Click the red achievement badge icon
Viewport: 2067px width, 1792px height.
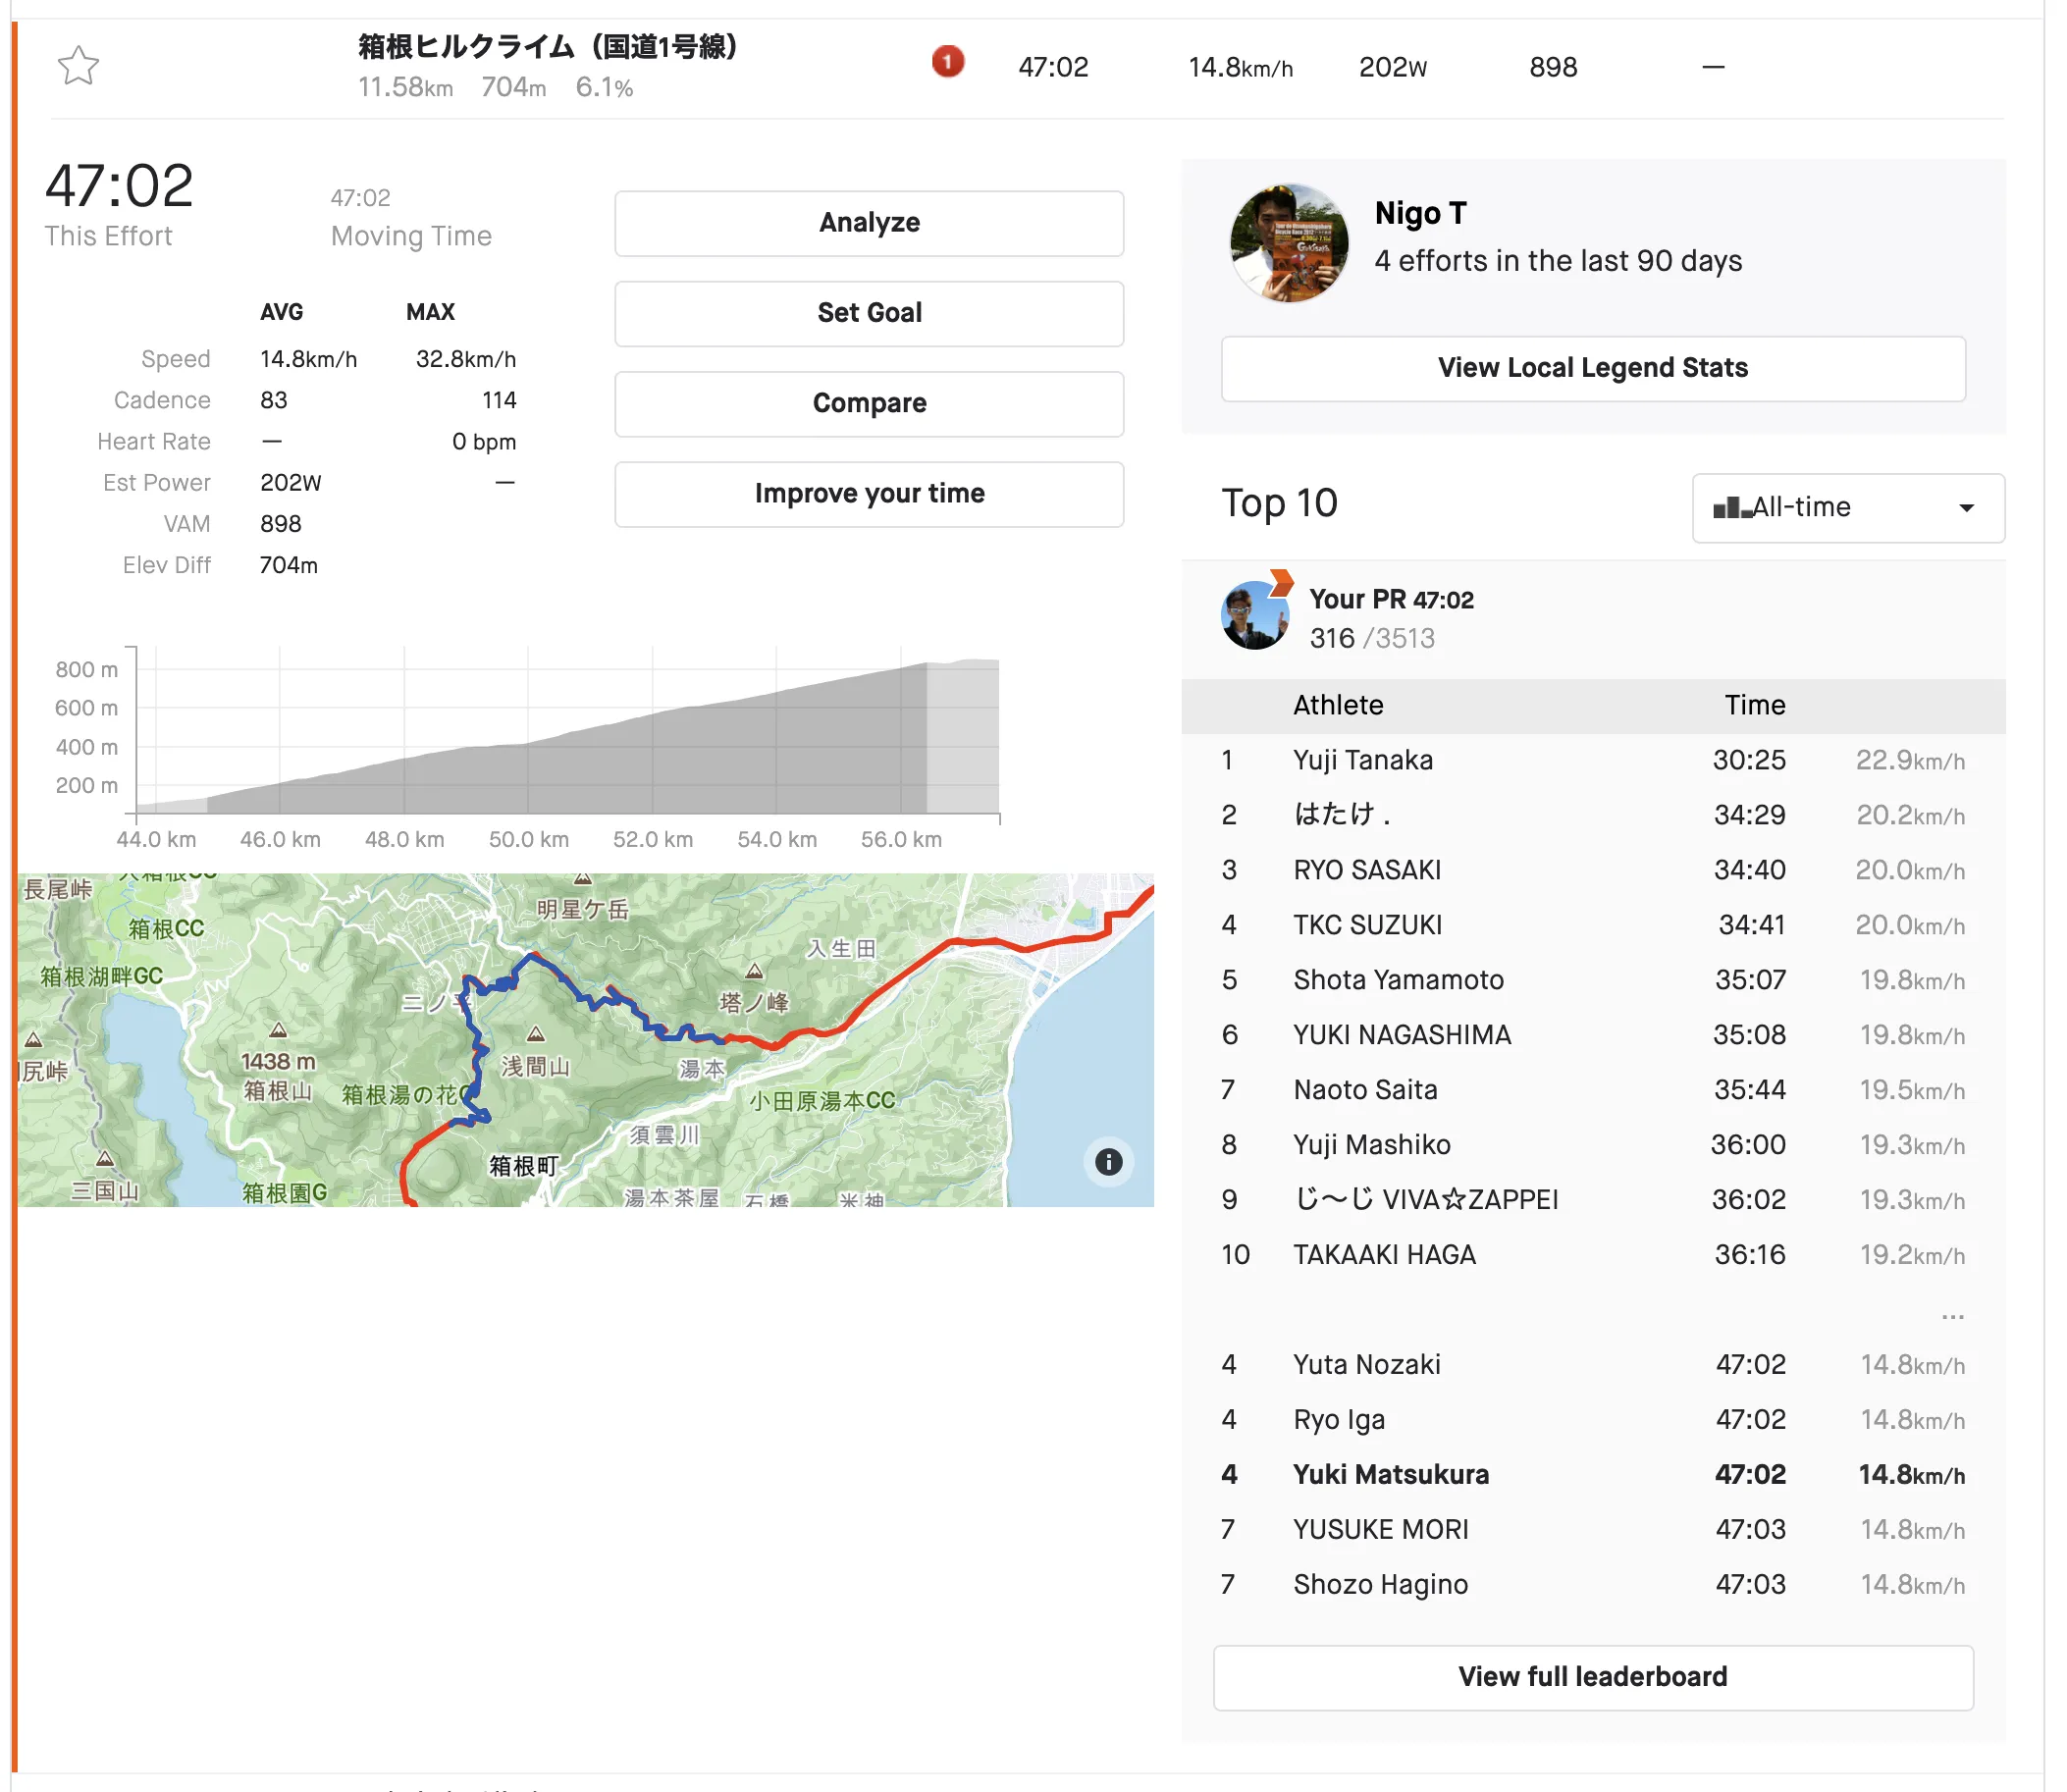click(x=947, y=62)
